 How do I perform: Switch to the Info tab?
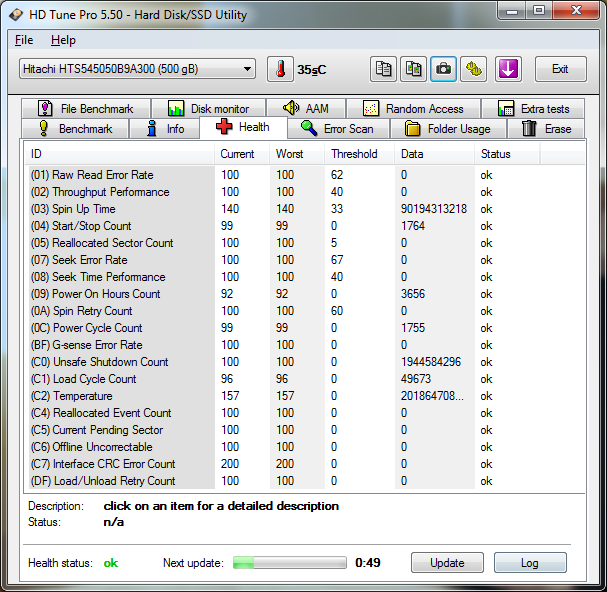[x=165, y=129]
